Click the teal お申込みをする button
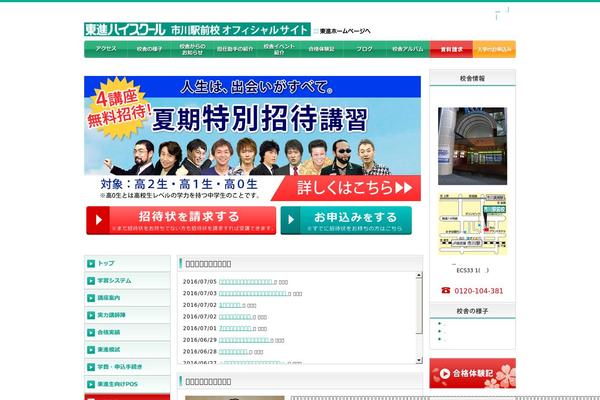 click(x=346, y=220)
